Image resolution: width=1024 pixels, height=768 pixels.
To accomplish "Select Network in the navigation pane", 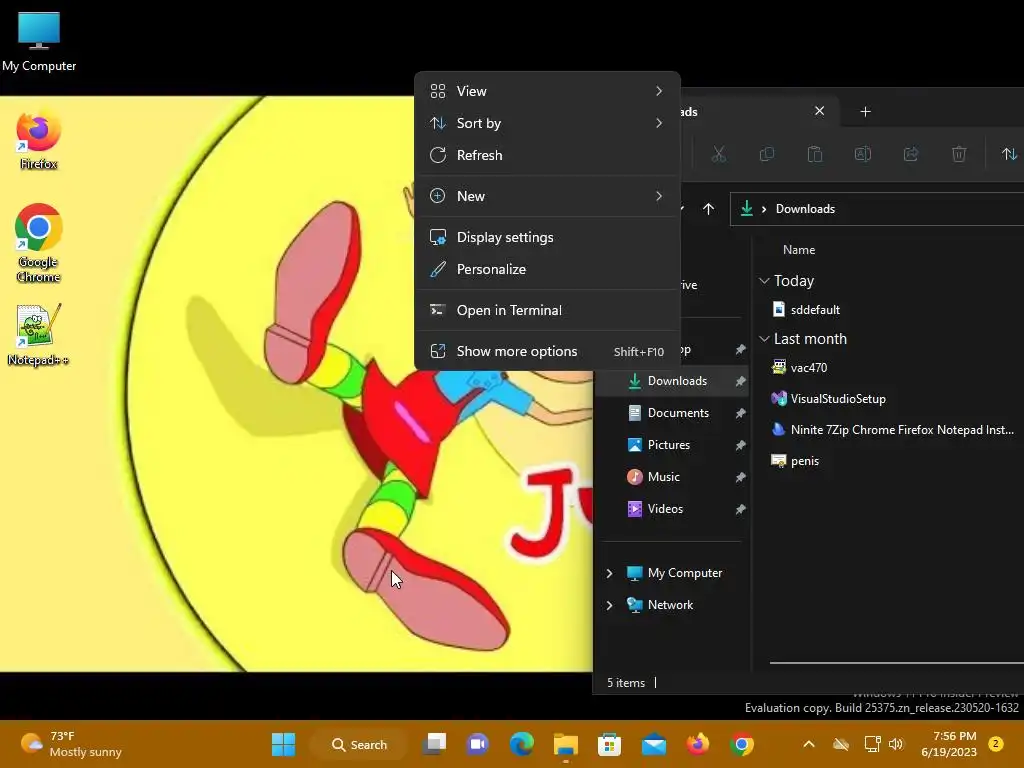I will 672,605.
